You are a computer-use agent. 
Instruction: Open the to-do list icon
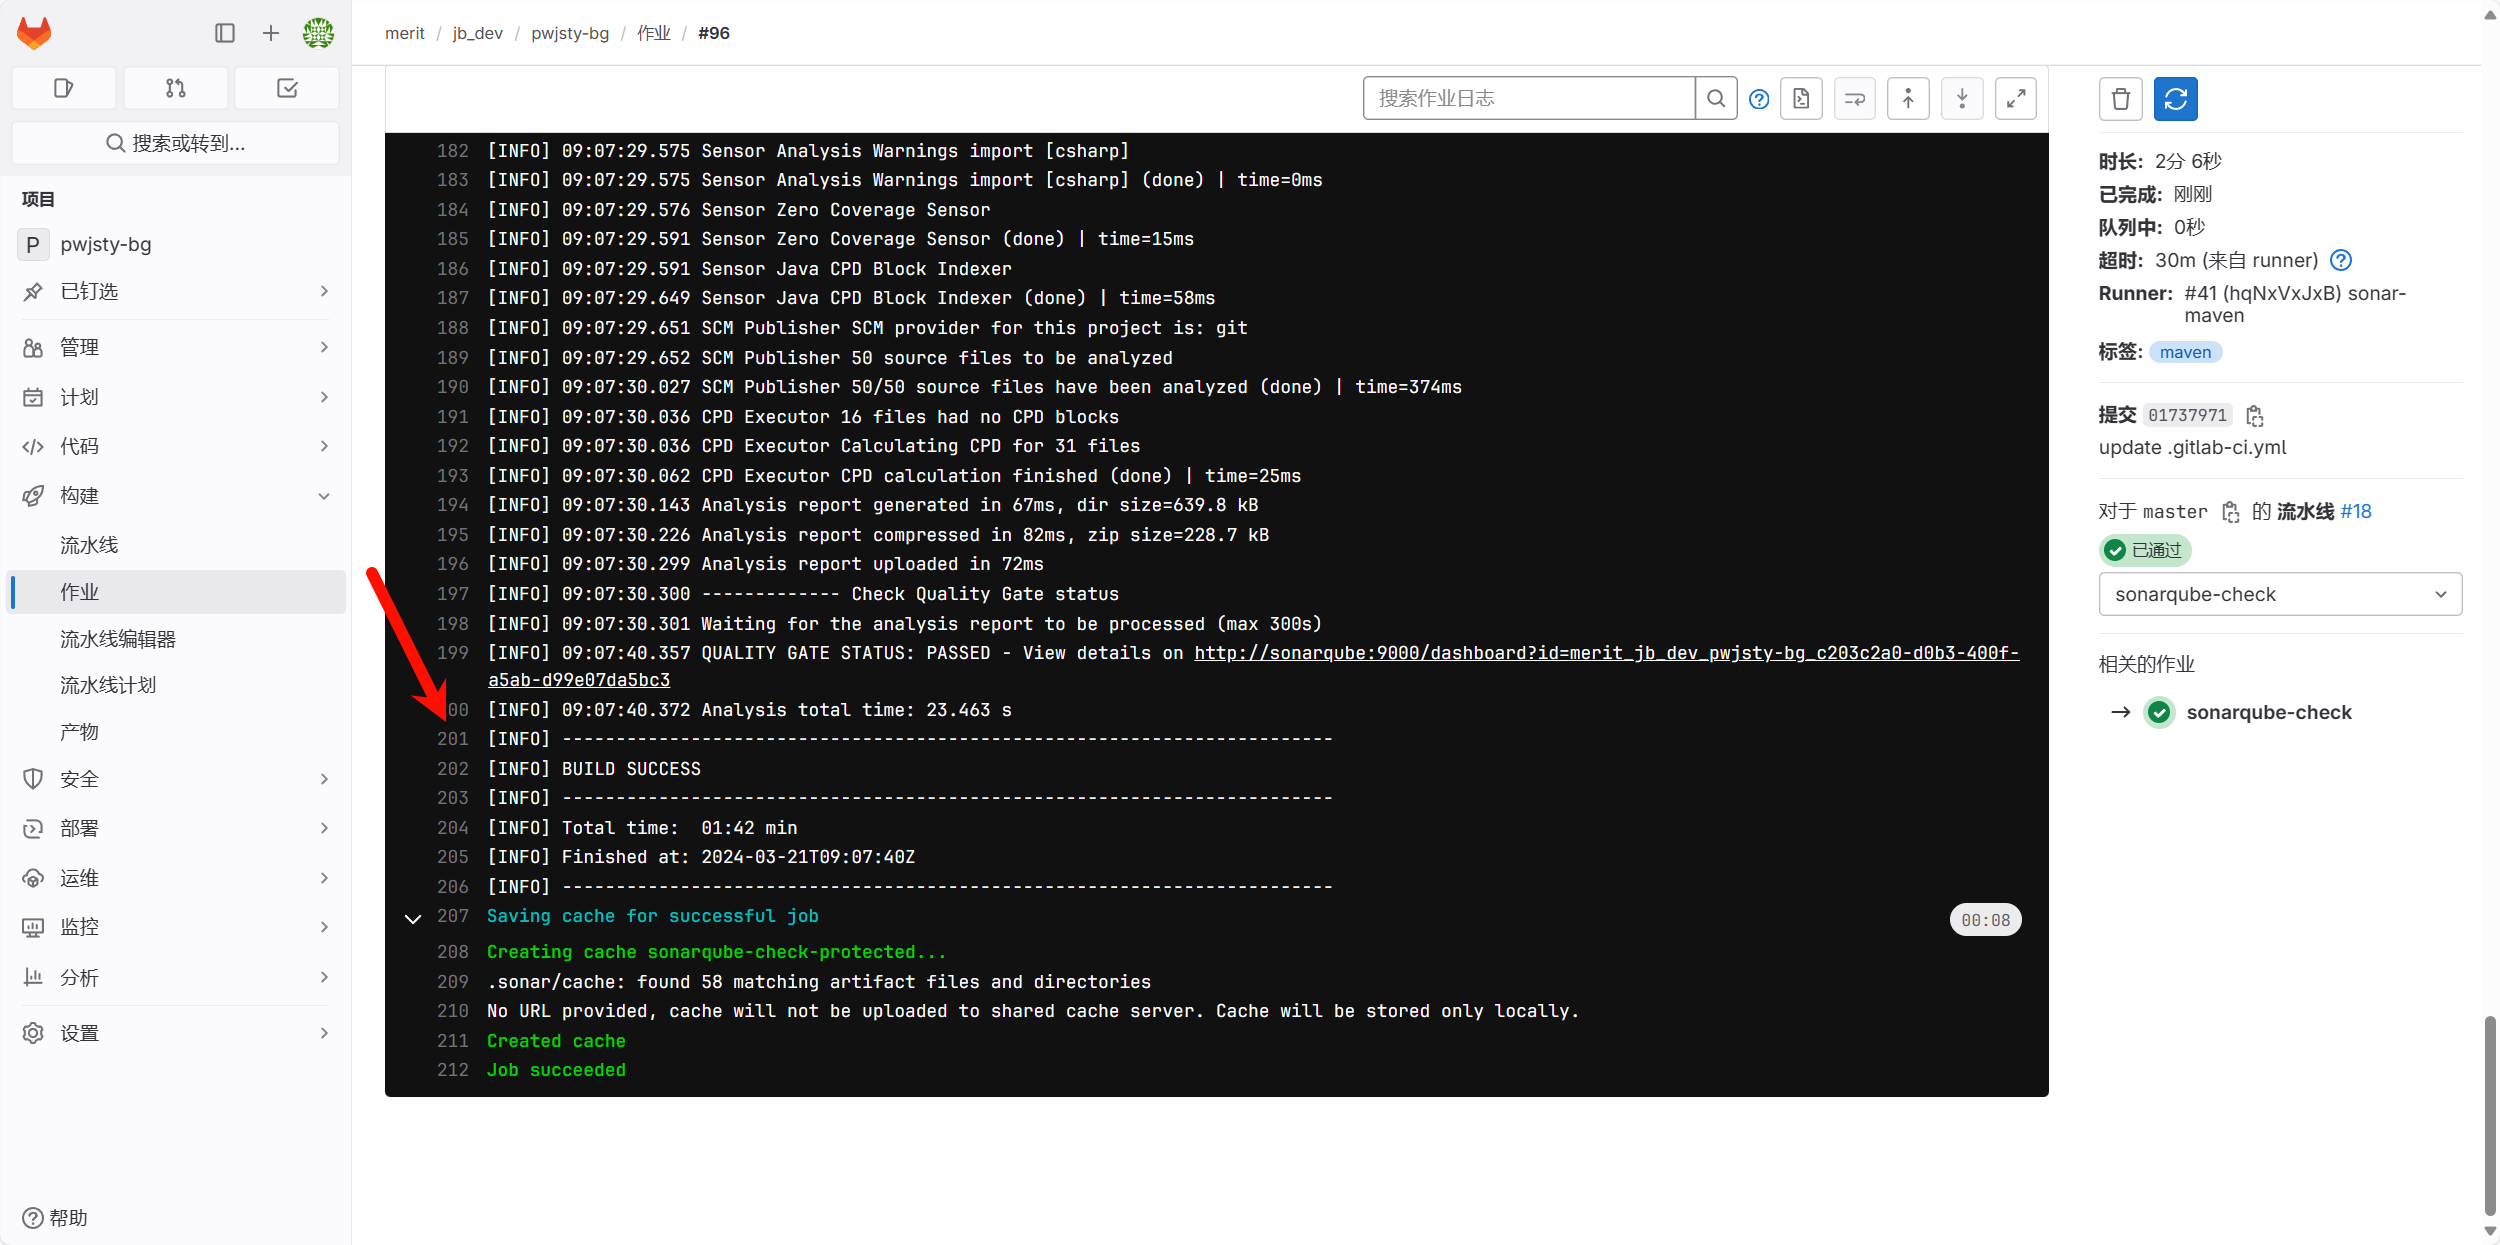click(x=287, y=88)
